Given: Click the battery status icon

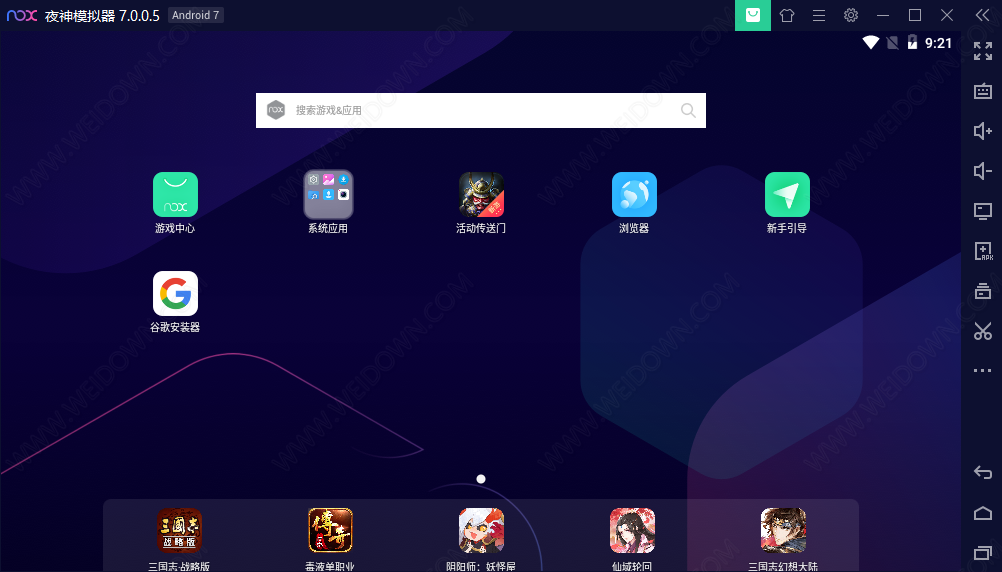Looking at the screenshot, I should click(913, 43).
